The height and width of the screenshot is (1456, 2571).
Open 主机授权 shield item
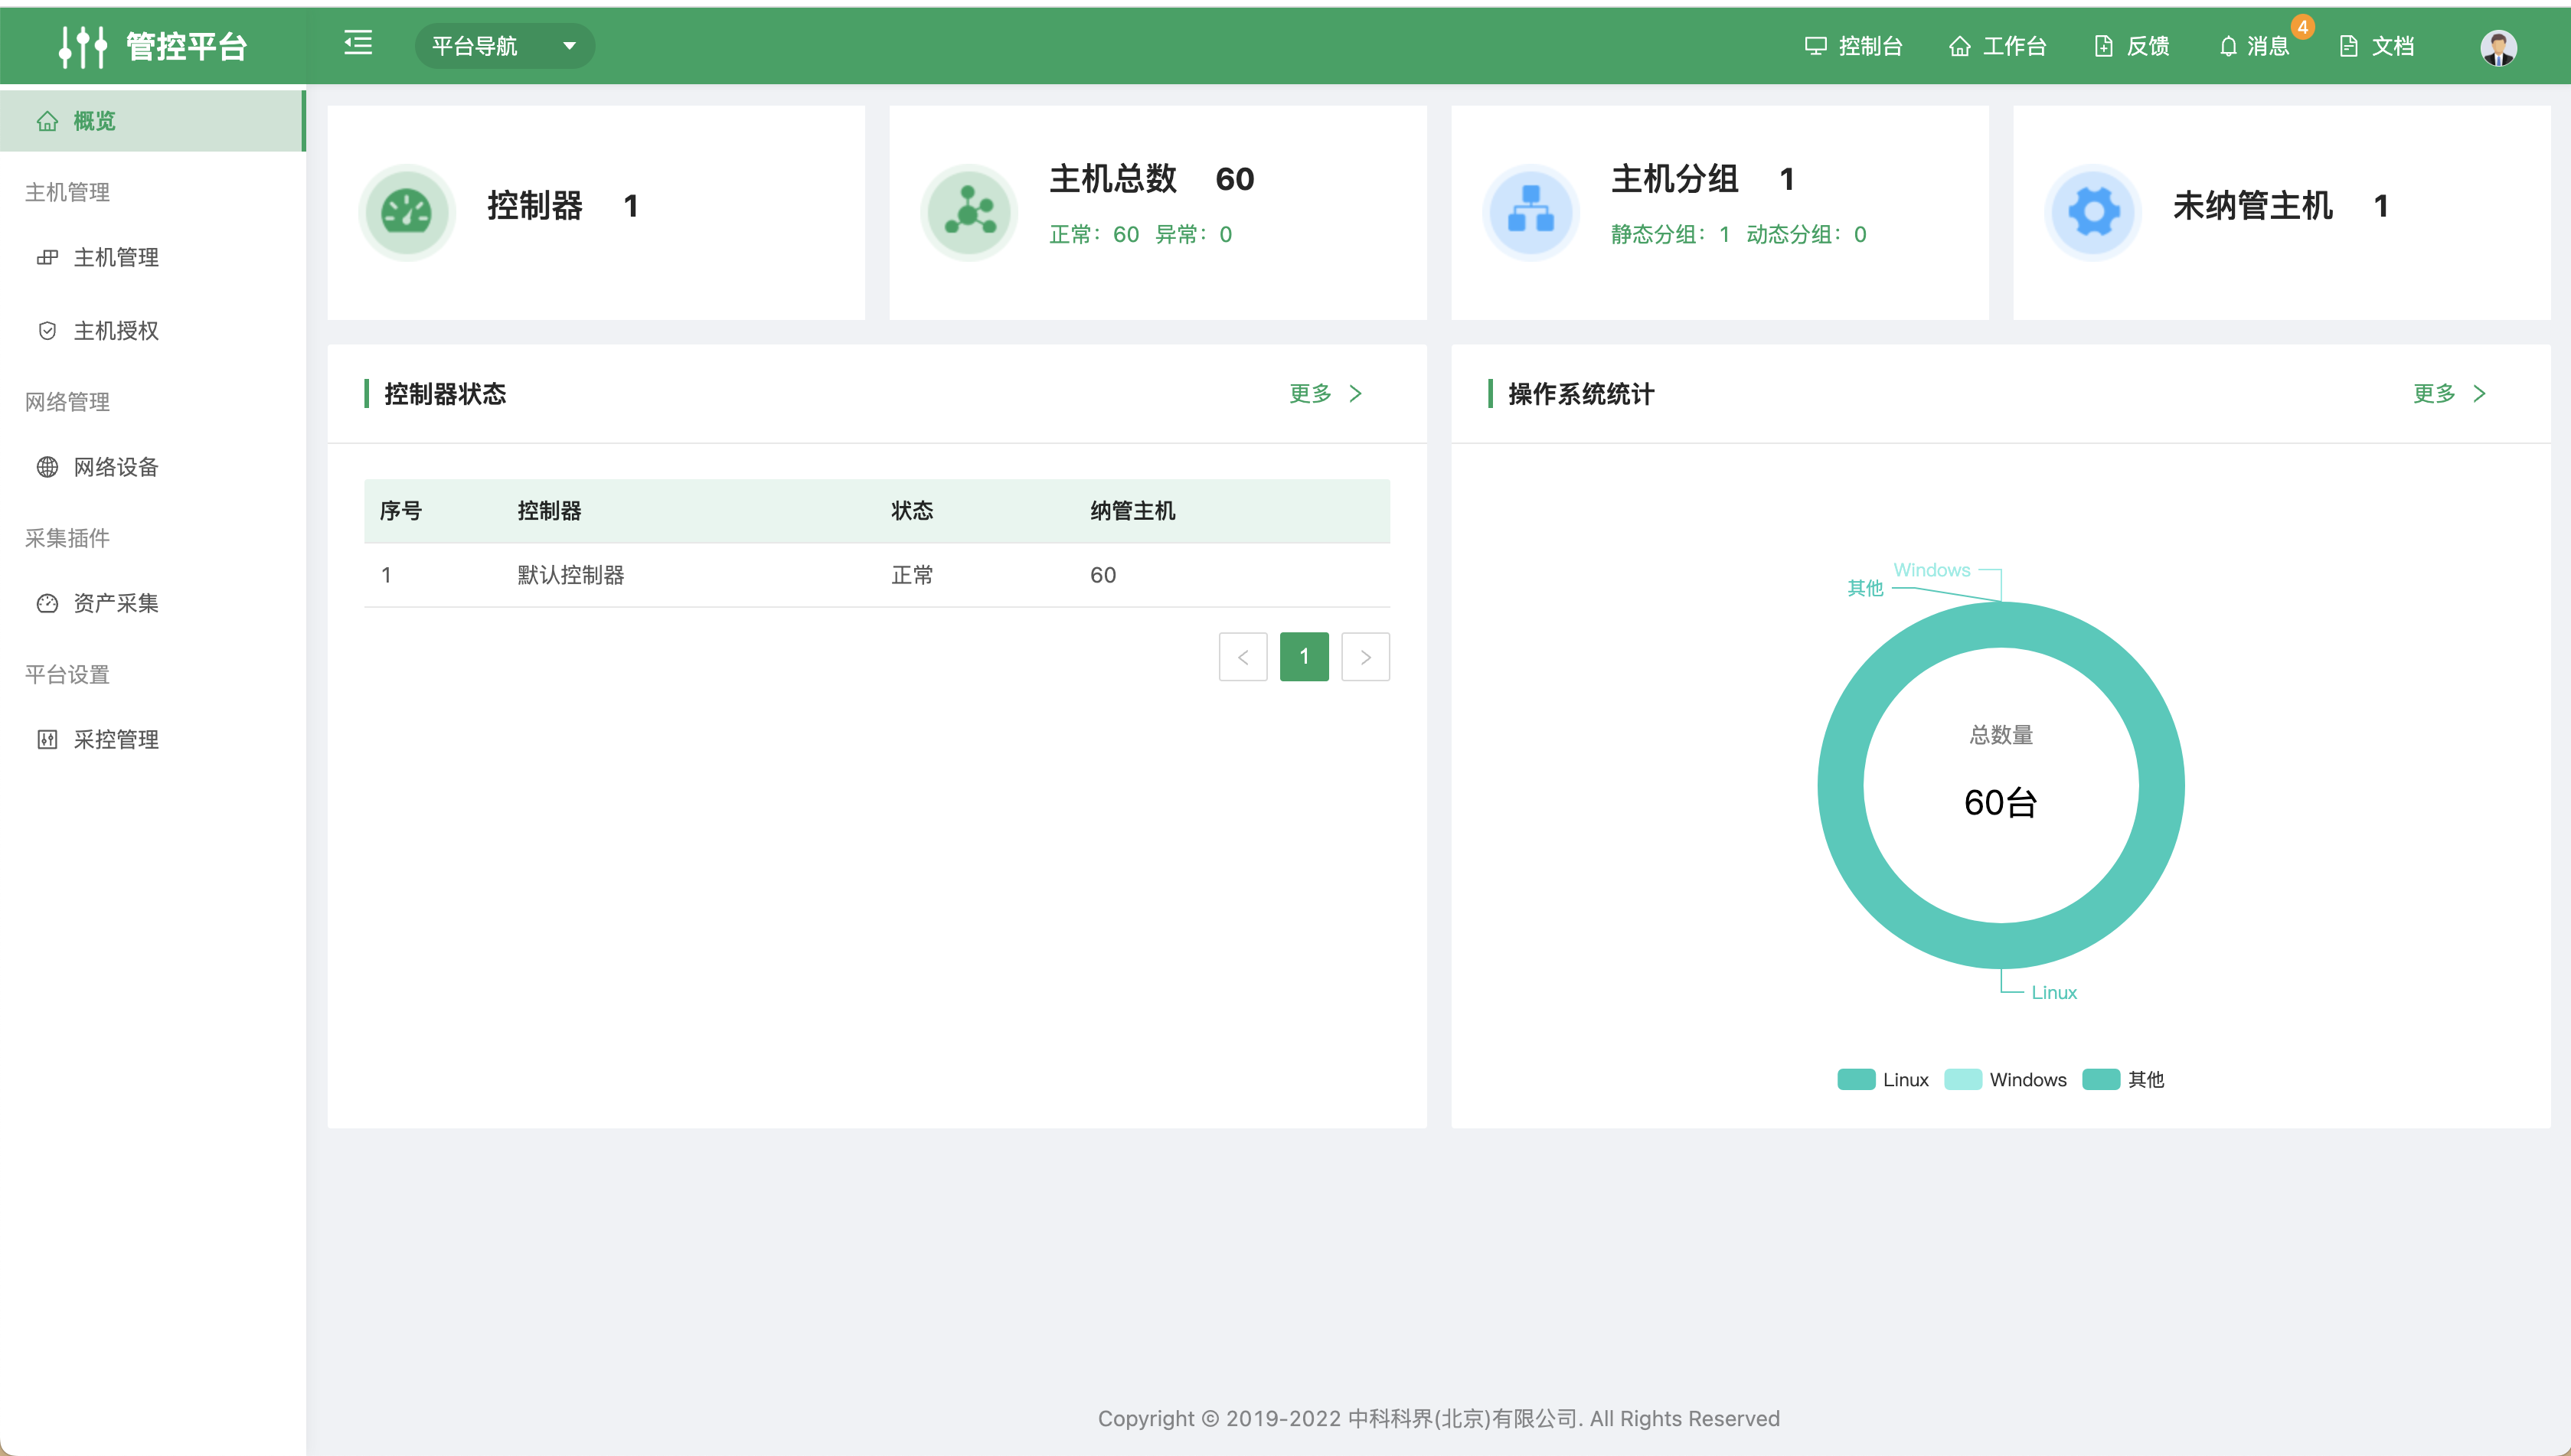click(x=152, y=331)
